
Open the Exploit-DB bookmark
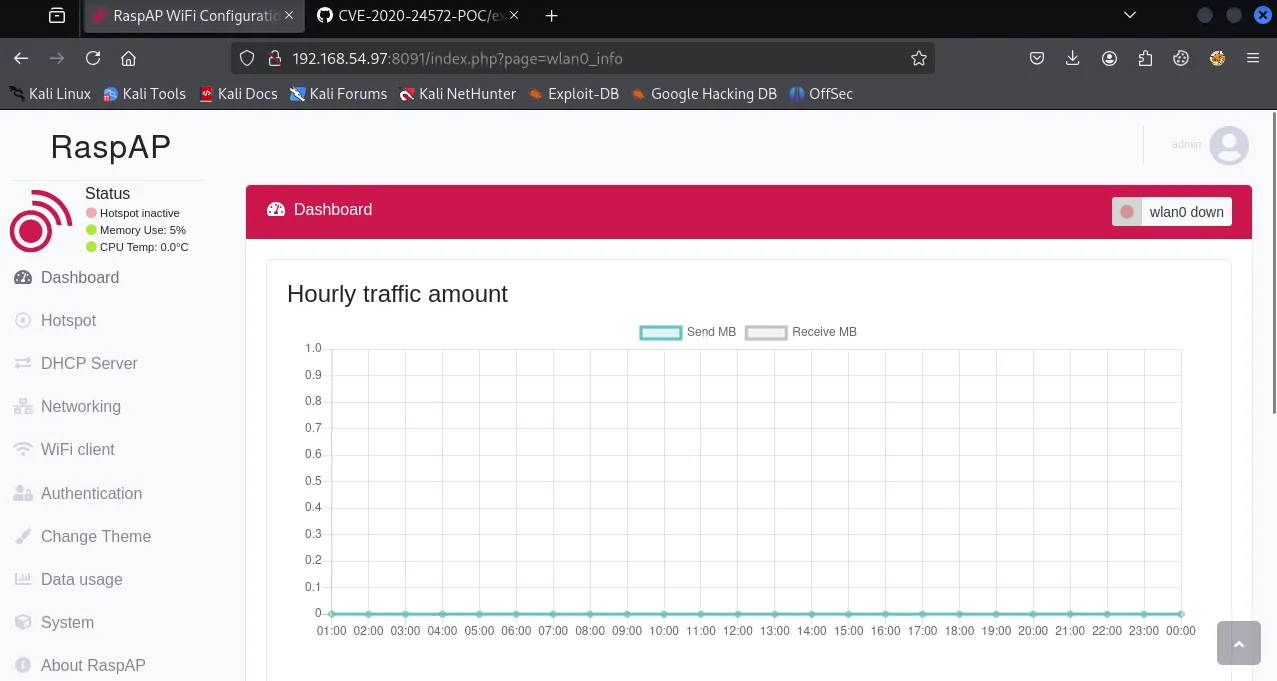coord(573,94)
